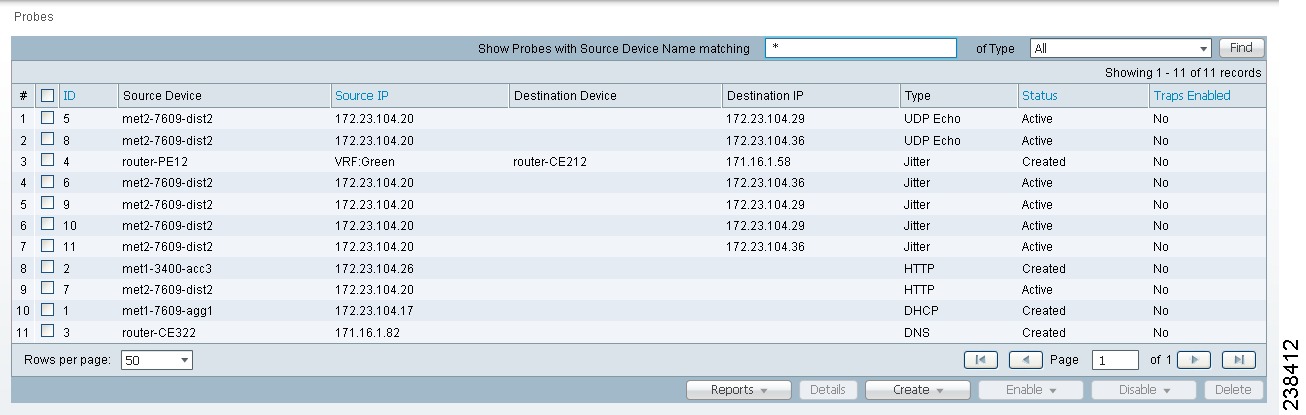Go to first page arrow icon
Viewport: 1306px width, 415px height.
pyautogui.click(x=981, y=360)
